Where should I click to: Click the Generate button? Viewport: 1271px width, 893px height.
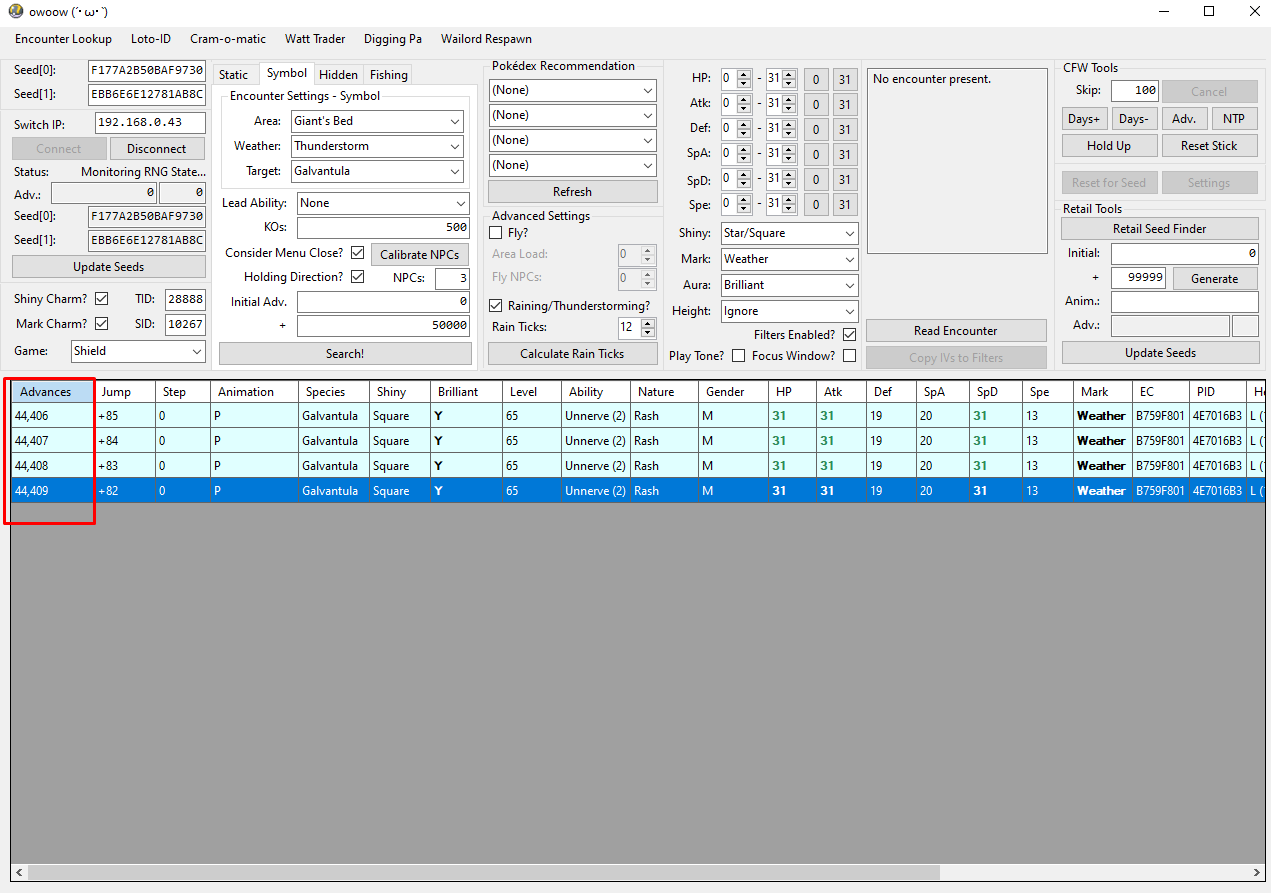[x=1215, y=279]
